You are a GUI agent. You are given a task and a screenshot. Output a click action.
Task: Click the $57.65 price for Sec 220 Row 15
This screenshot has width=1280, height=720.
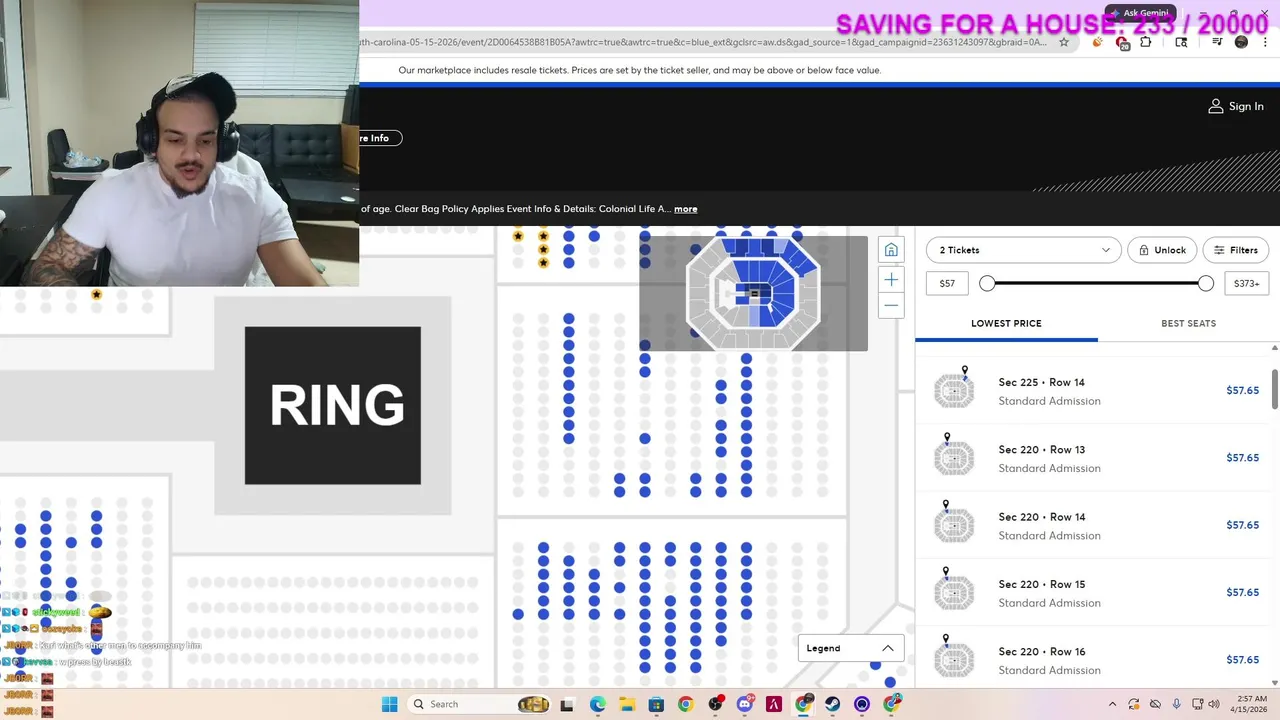1242,592
